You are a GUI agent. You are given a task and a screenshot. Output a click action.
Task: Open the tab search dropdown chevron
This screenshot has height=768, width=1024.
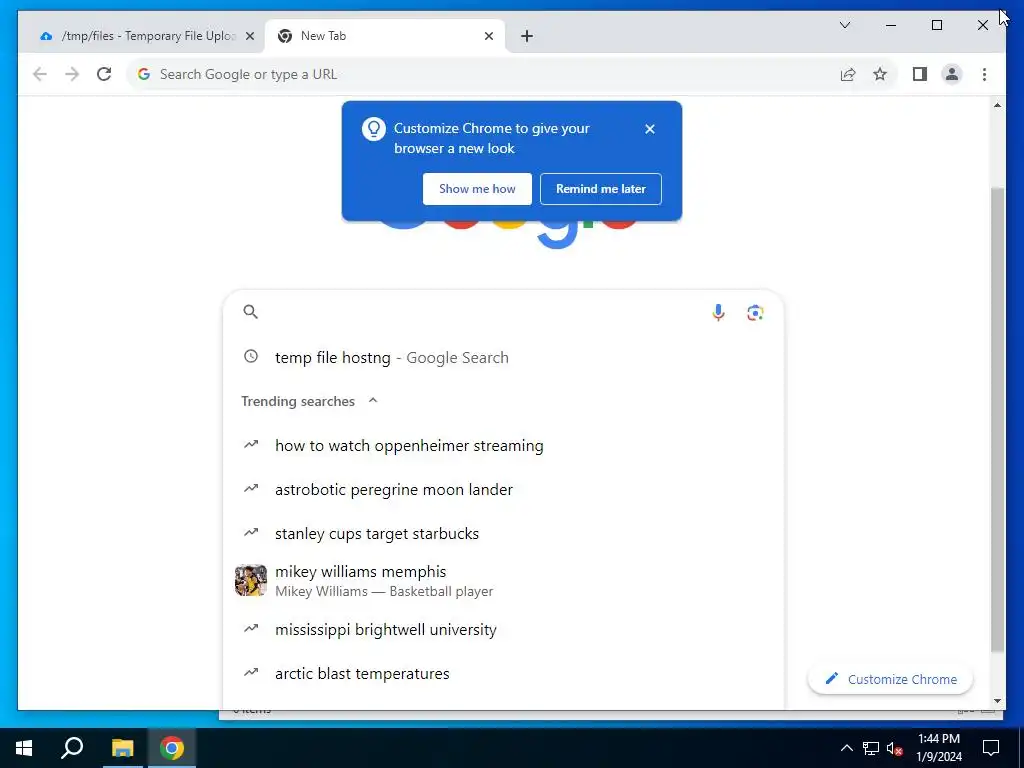coord(844,25)
